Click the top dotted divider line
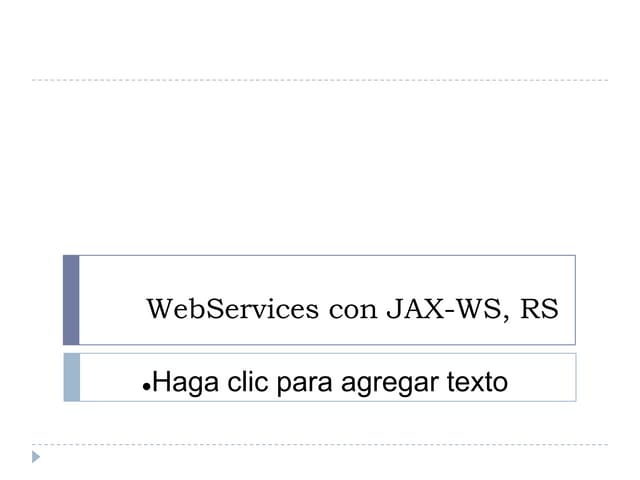 (320, 80)
